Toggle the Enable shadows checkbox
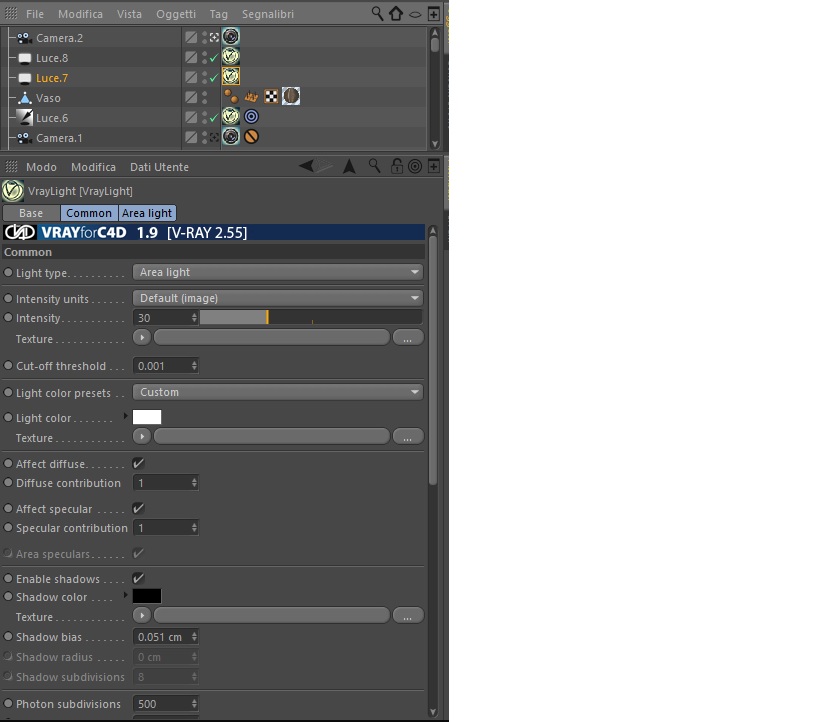 coord(138,578)
